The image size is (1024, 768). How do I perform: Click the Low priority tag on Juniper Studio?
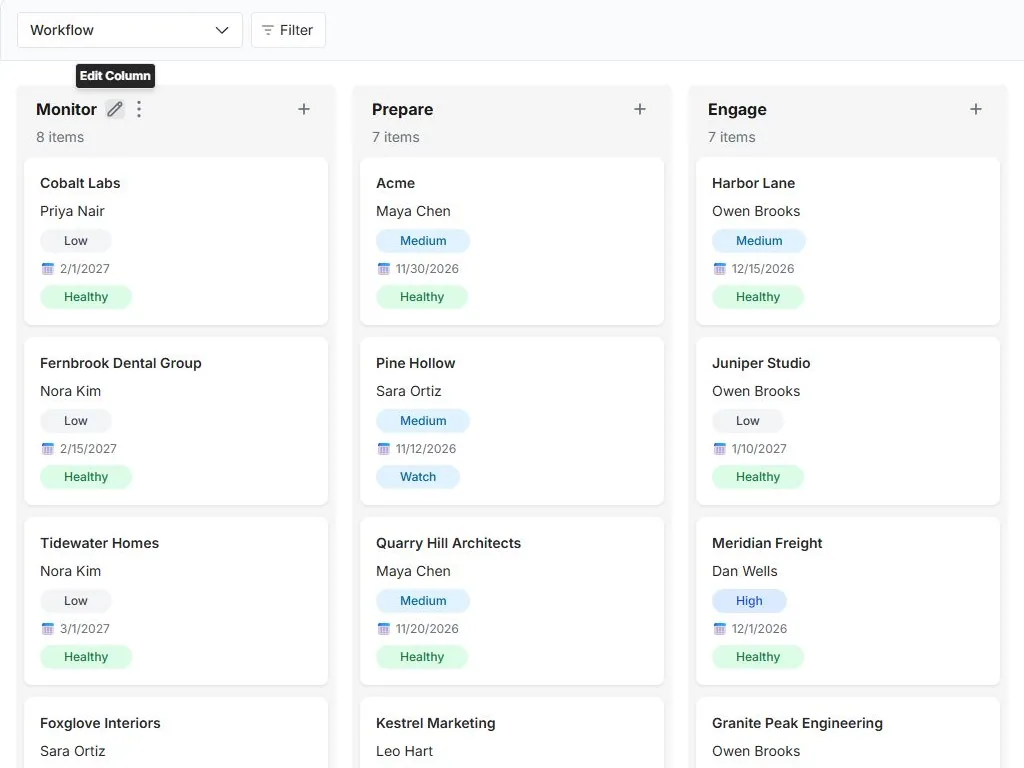tap(748, 421)
